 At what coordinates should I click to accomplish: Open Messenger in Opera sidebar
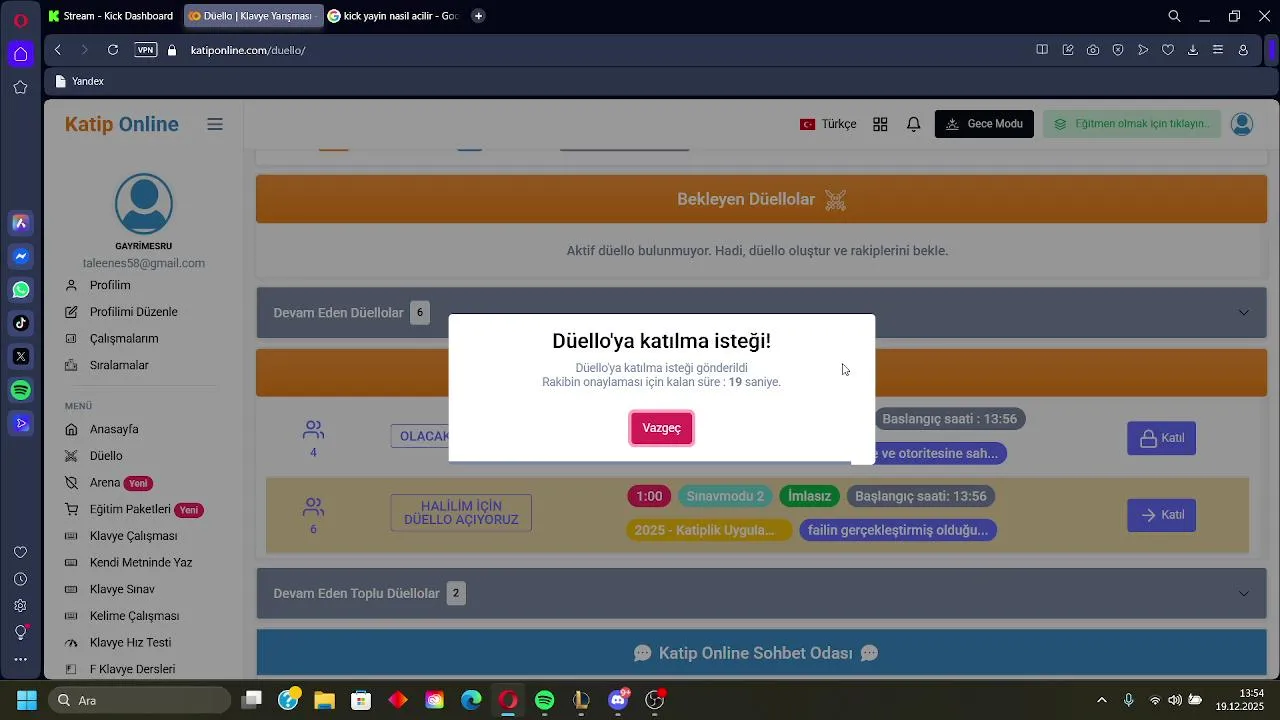coord(20,256)
